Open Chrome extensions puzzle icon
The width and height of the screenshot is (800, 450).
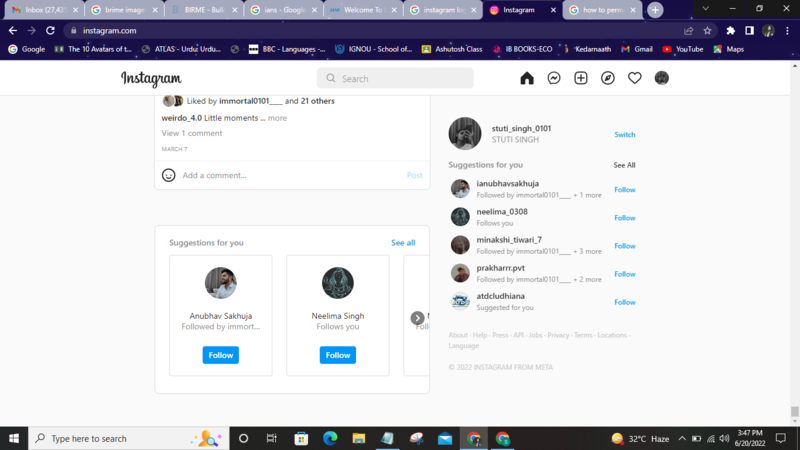tap(731, 31)
